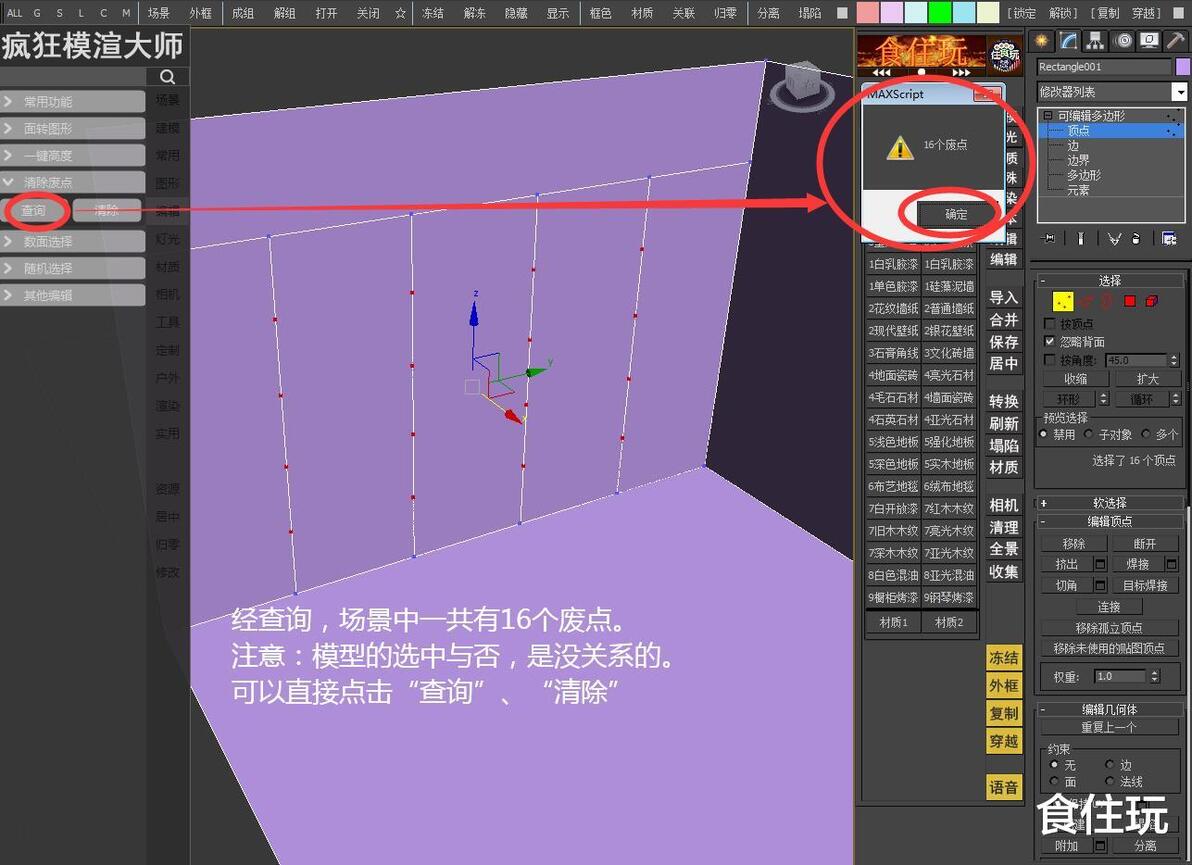This screenshot has height=865, width=1192.
Task: Click 确定 in MAXScript dialog
Action: pos(956,214)
